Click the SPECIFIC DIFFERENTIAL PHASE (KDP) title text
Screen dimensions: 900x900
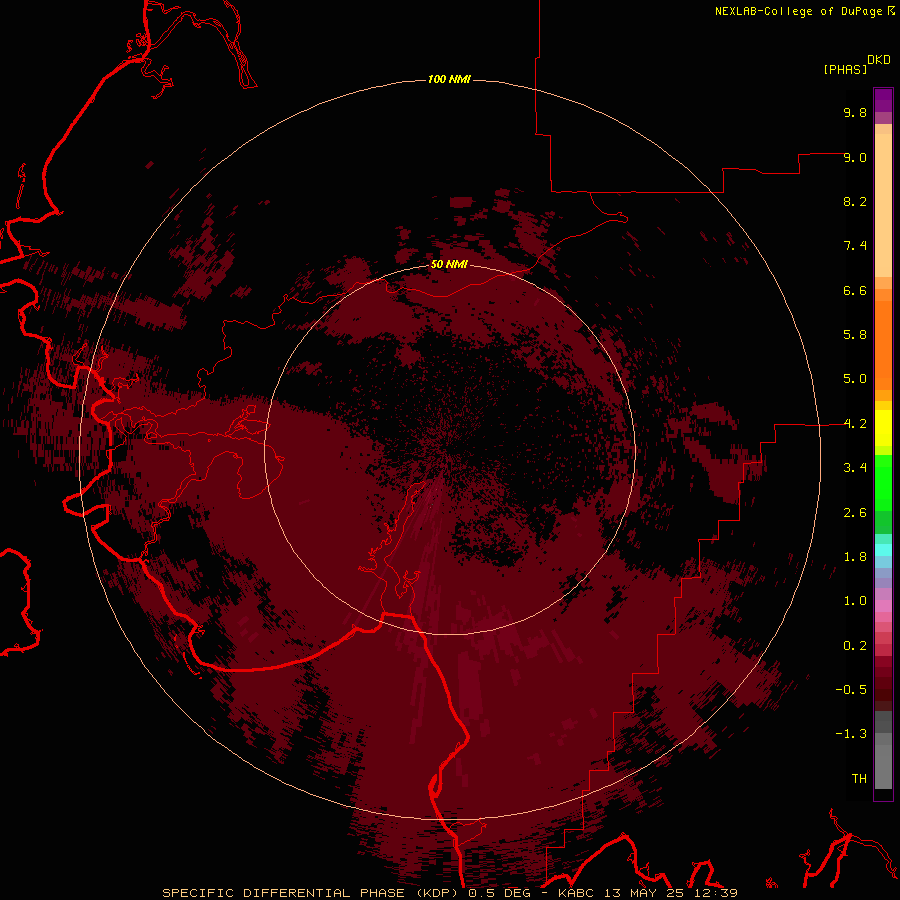(x=312, y=893)
